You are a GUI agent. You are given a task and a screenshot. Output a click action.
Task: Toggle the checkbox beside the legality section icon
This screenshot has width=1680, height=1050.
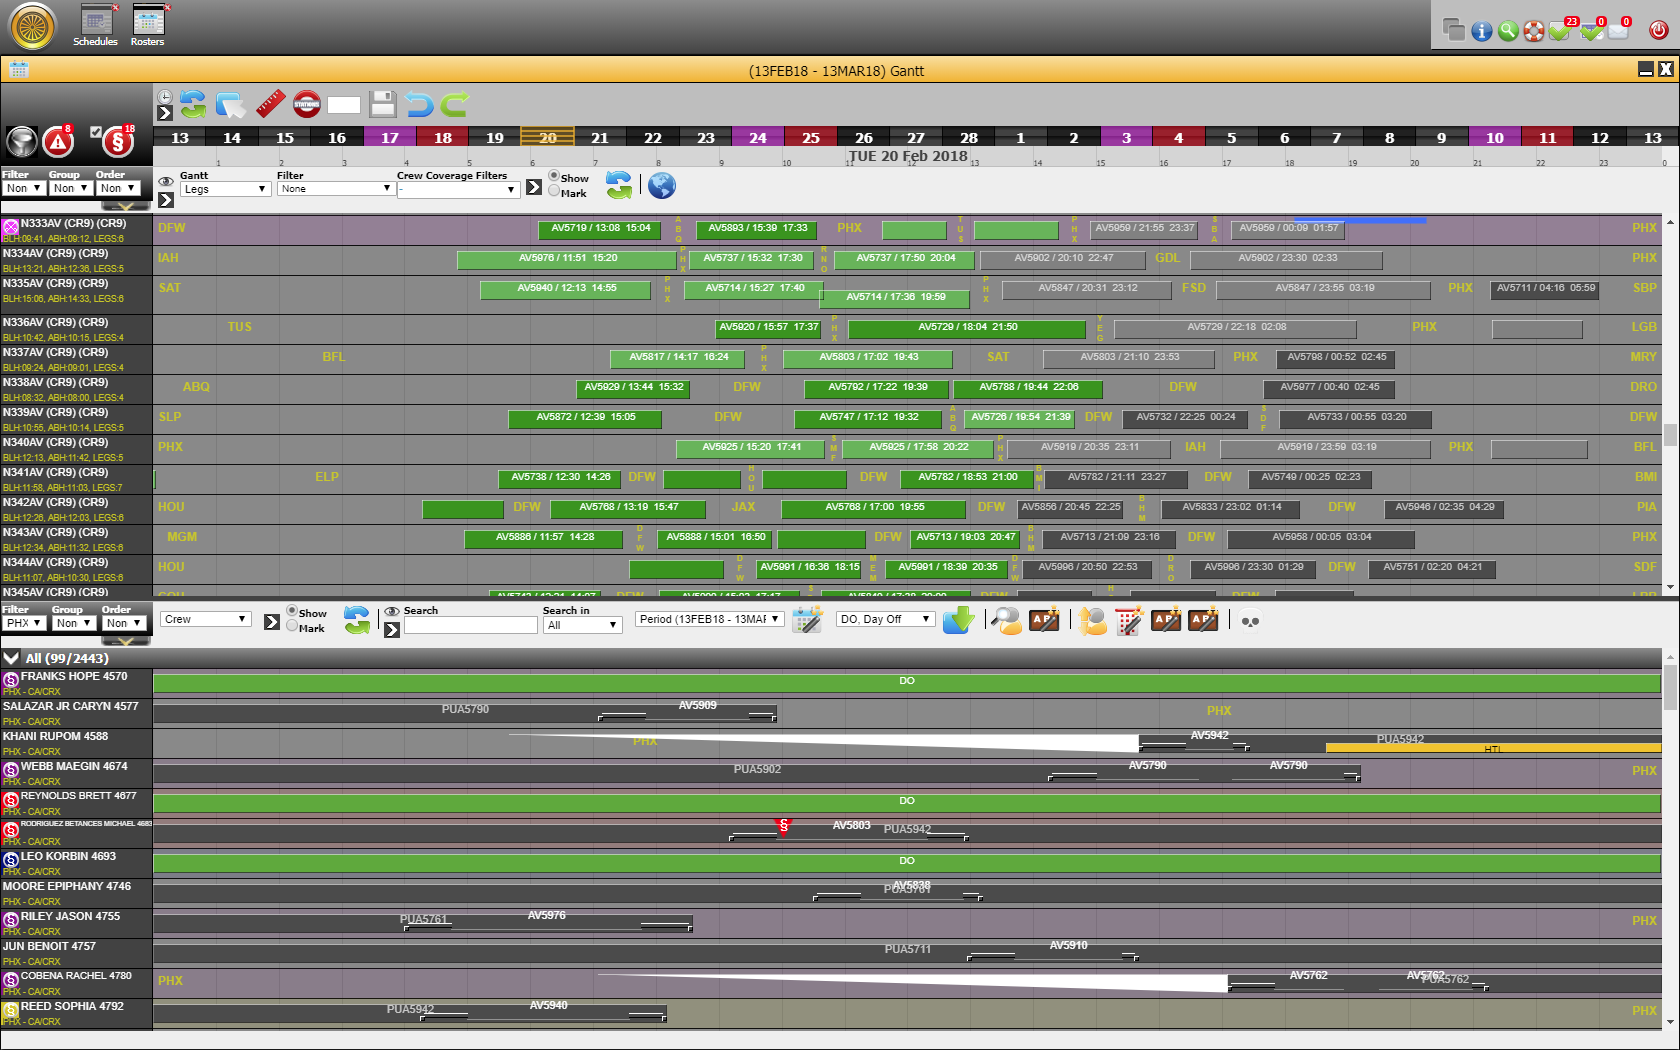point(96,132)
